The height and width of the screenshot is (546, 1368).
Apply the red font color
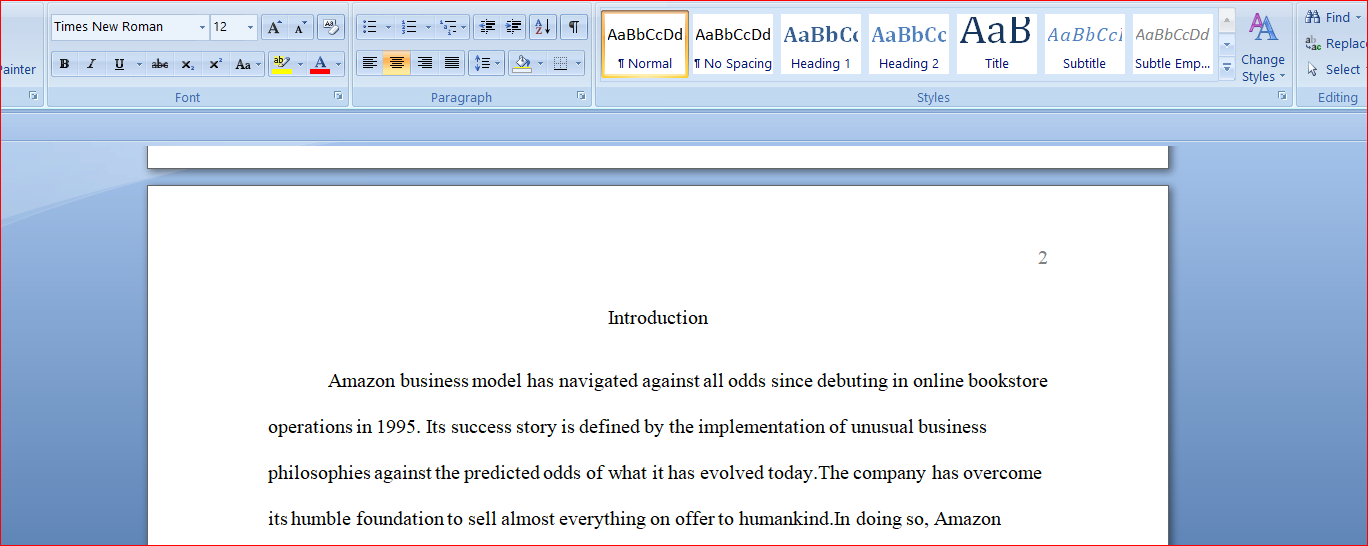click(320, 64)
